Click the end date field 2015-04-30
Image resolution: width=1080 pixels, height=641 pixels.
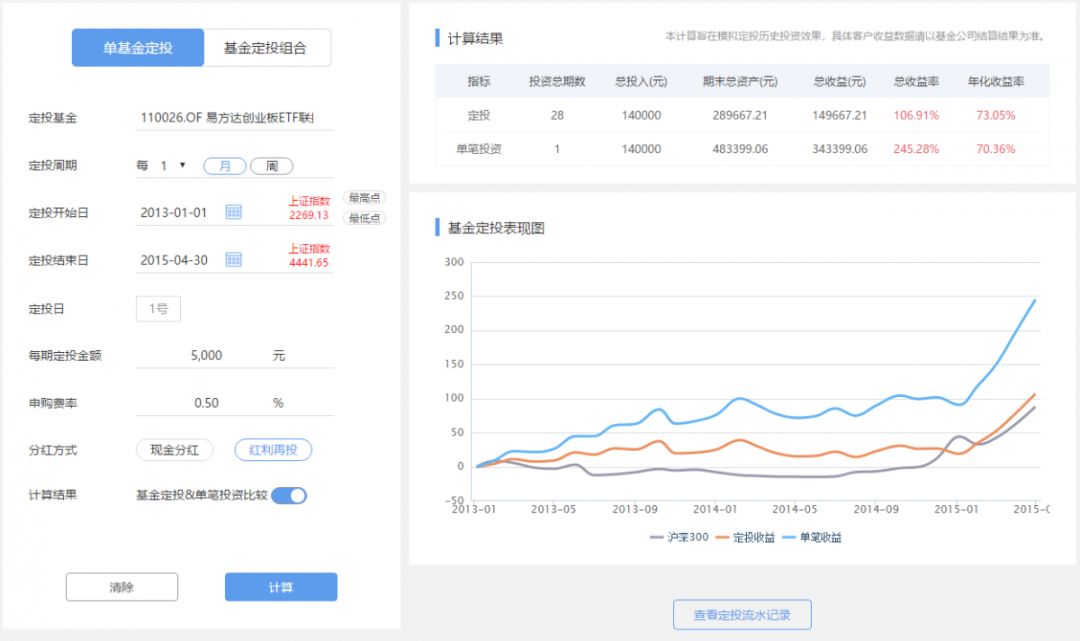(174, 260)
